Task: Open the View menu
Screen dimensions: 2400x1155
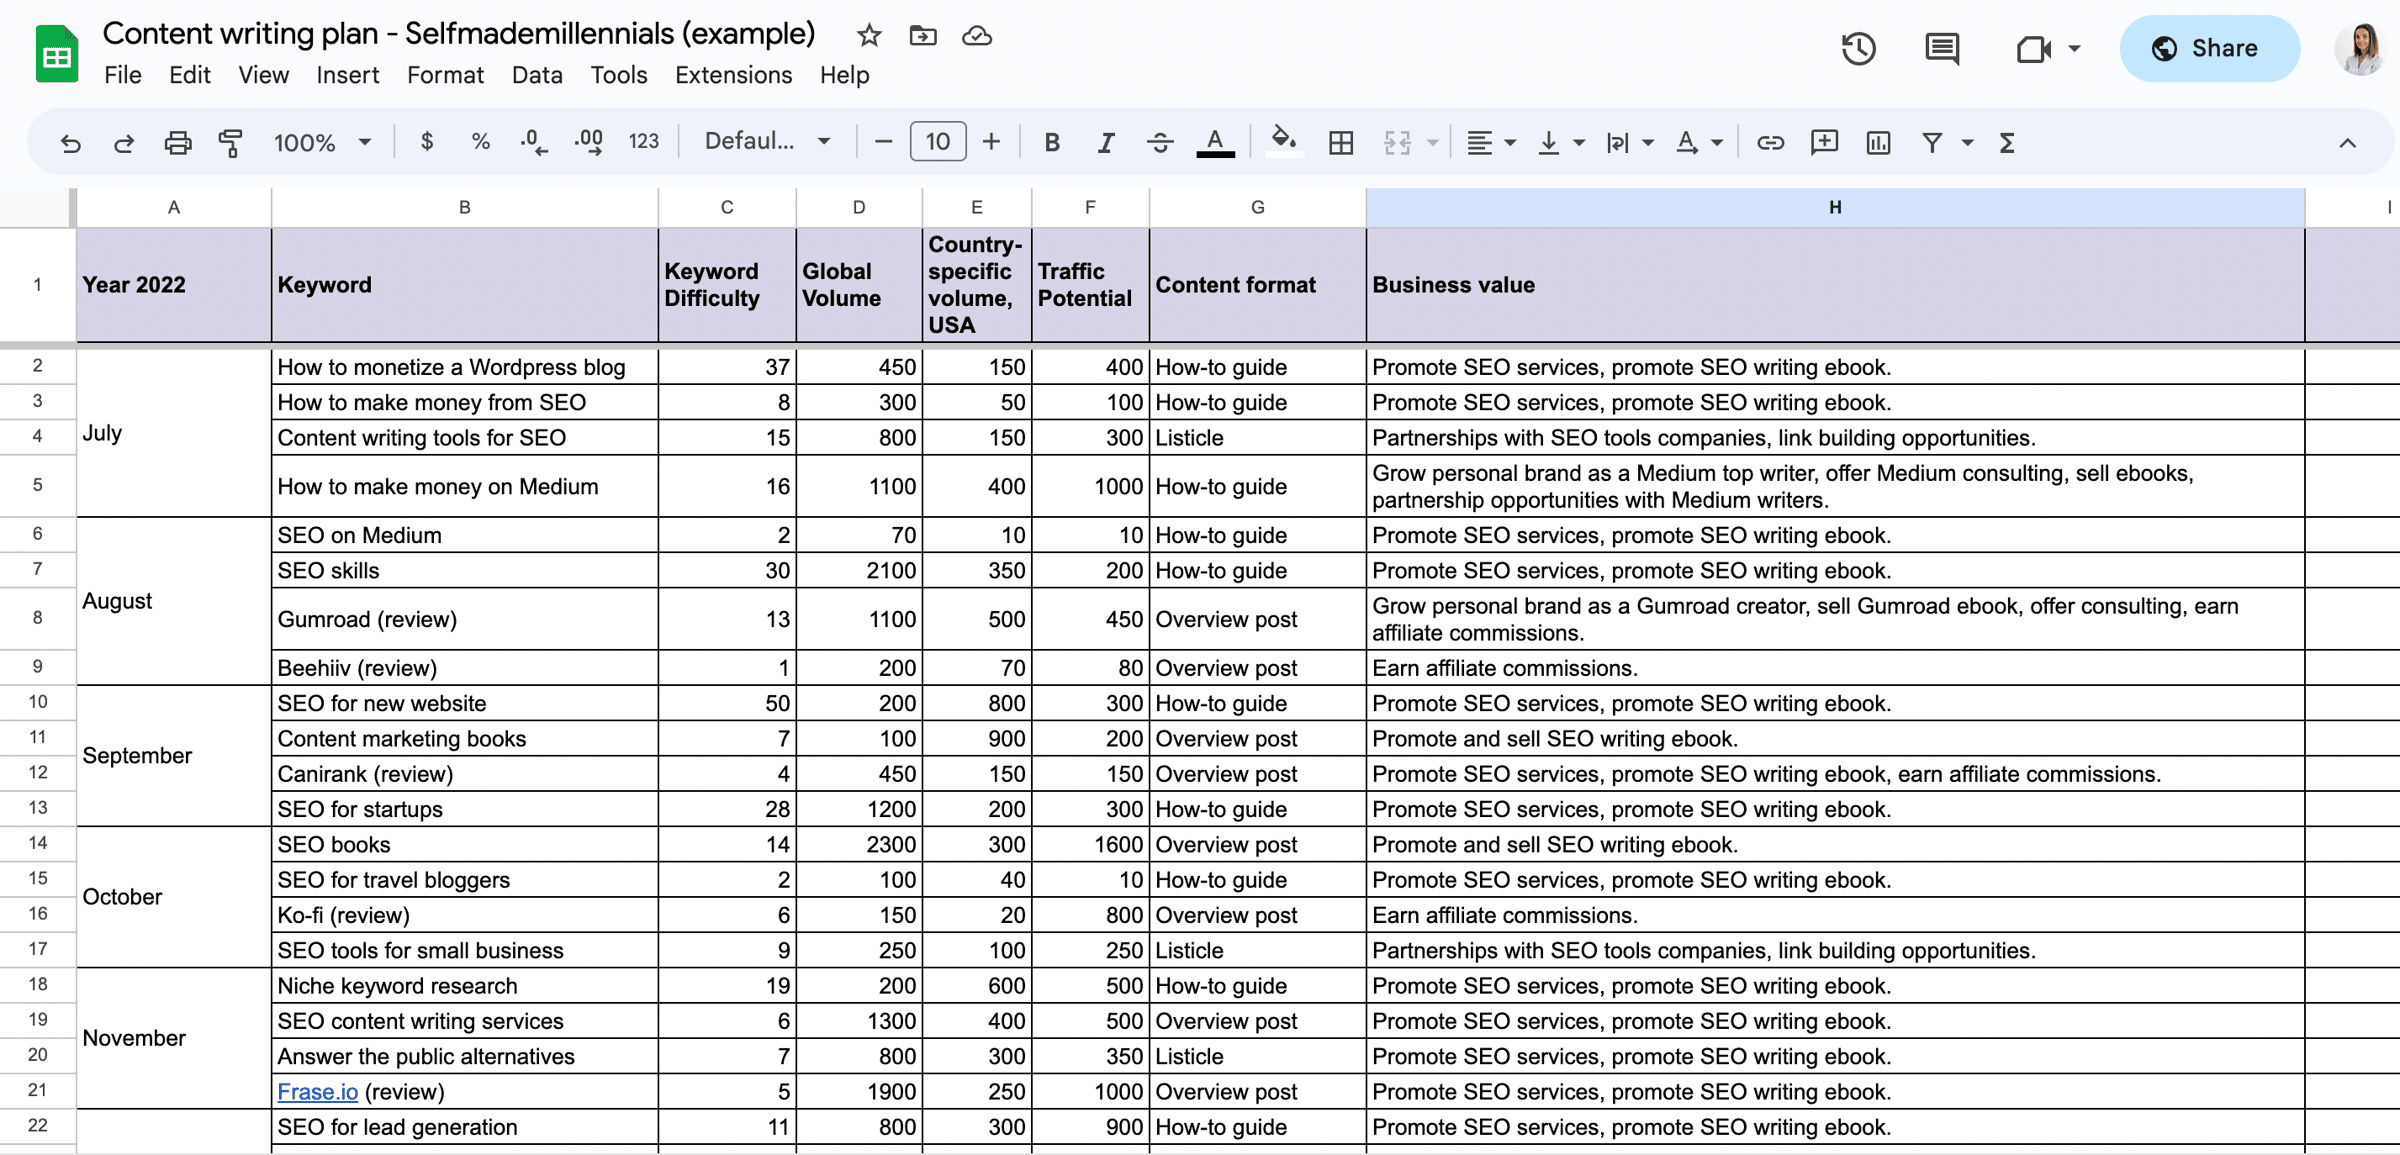Action: [263, 75]
